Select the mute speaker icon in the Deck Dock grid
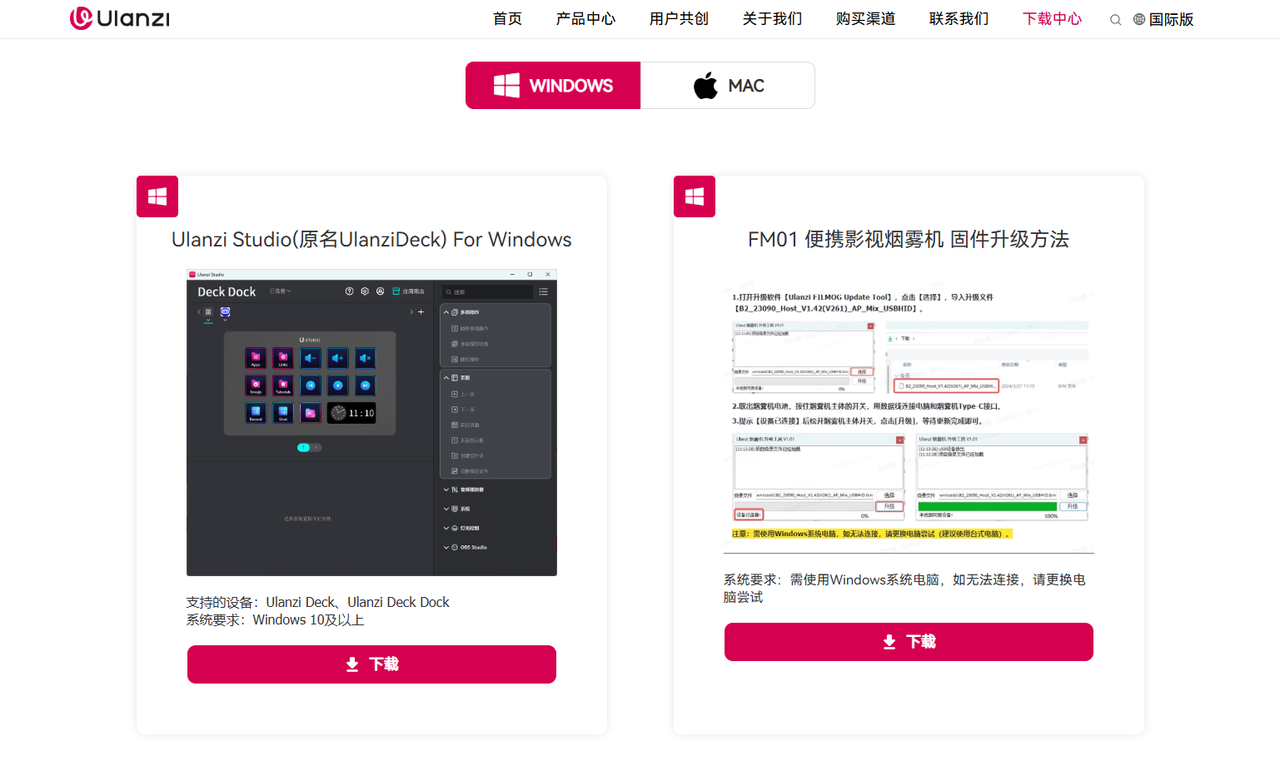This screenshot has height=761, width=1280. 365,358
